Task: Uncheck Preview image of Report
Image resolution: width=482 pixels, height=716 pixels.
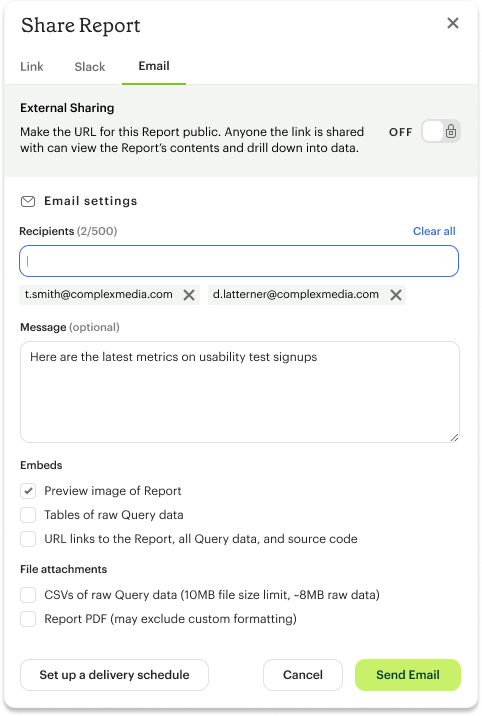Action: 28,491
